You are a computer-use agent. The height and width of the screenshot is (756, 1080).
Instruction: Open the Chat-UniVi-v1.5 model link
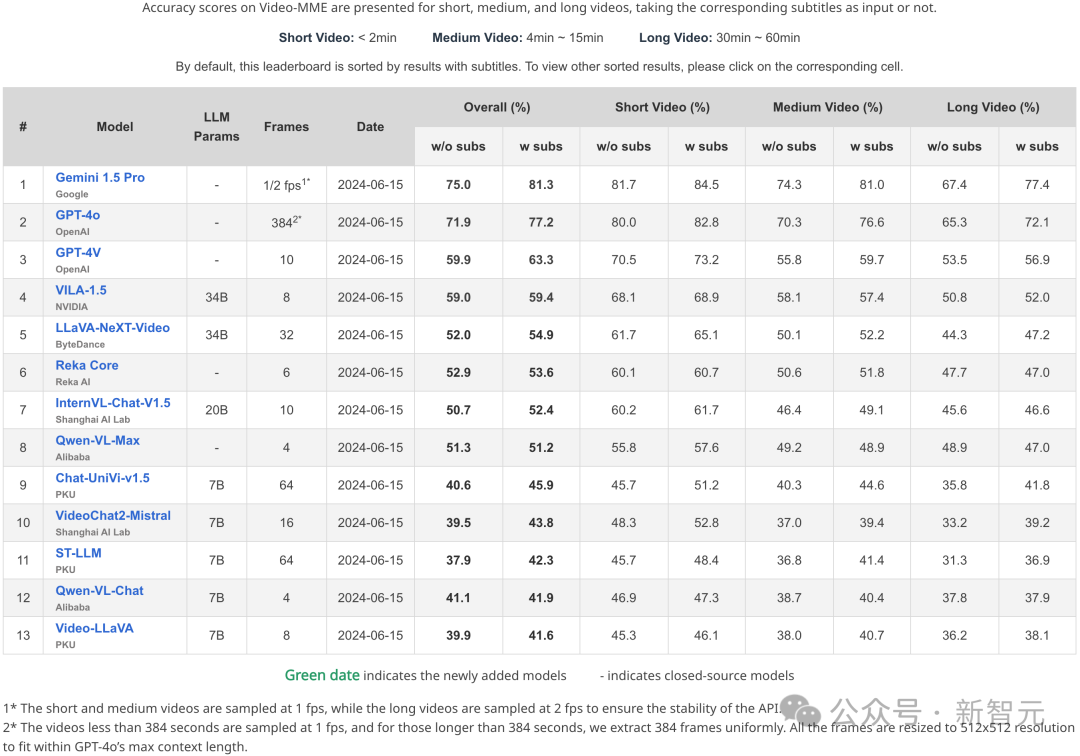[x=102, y=478]
